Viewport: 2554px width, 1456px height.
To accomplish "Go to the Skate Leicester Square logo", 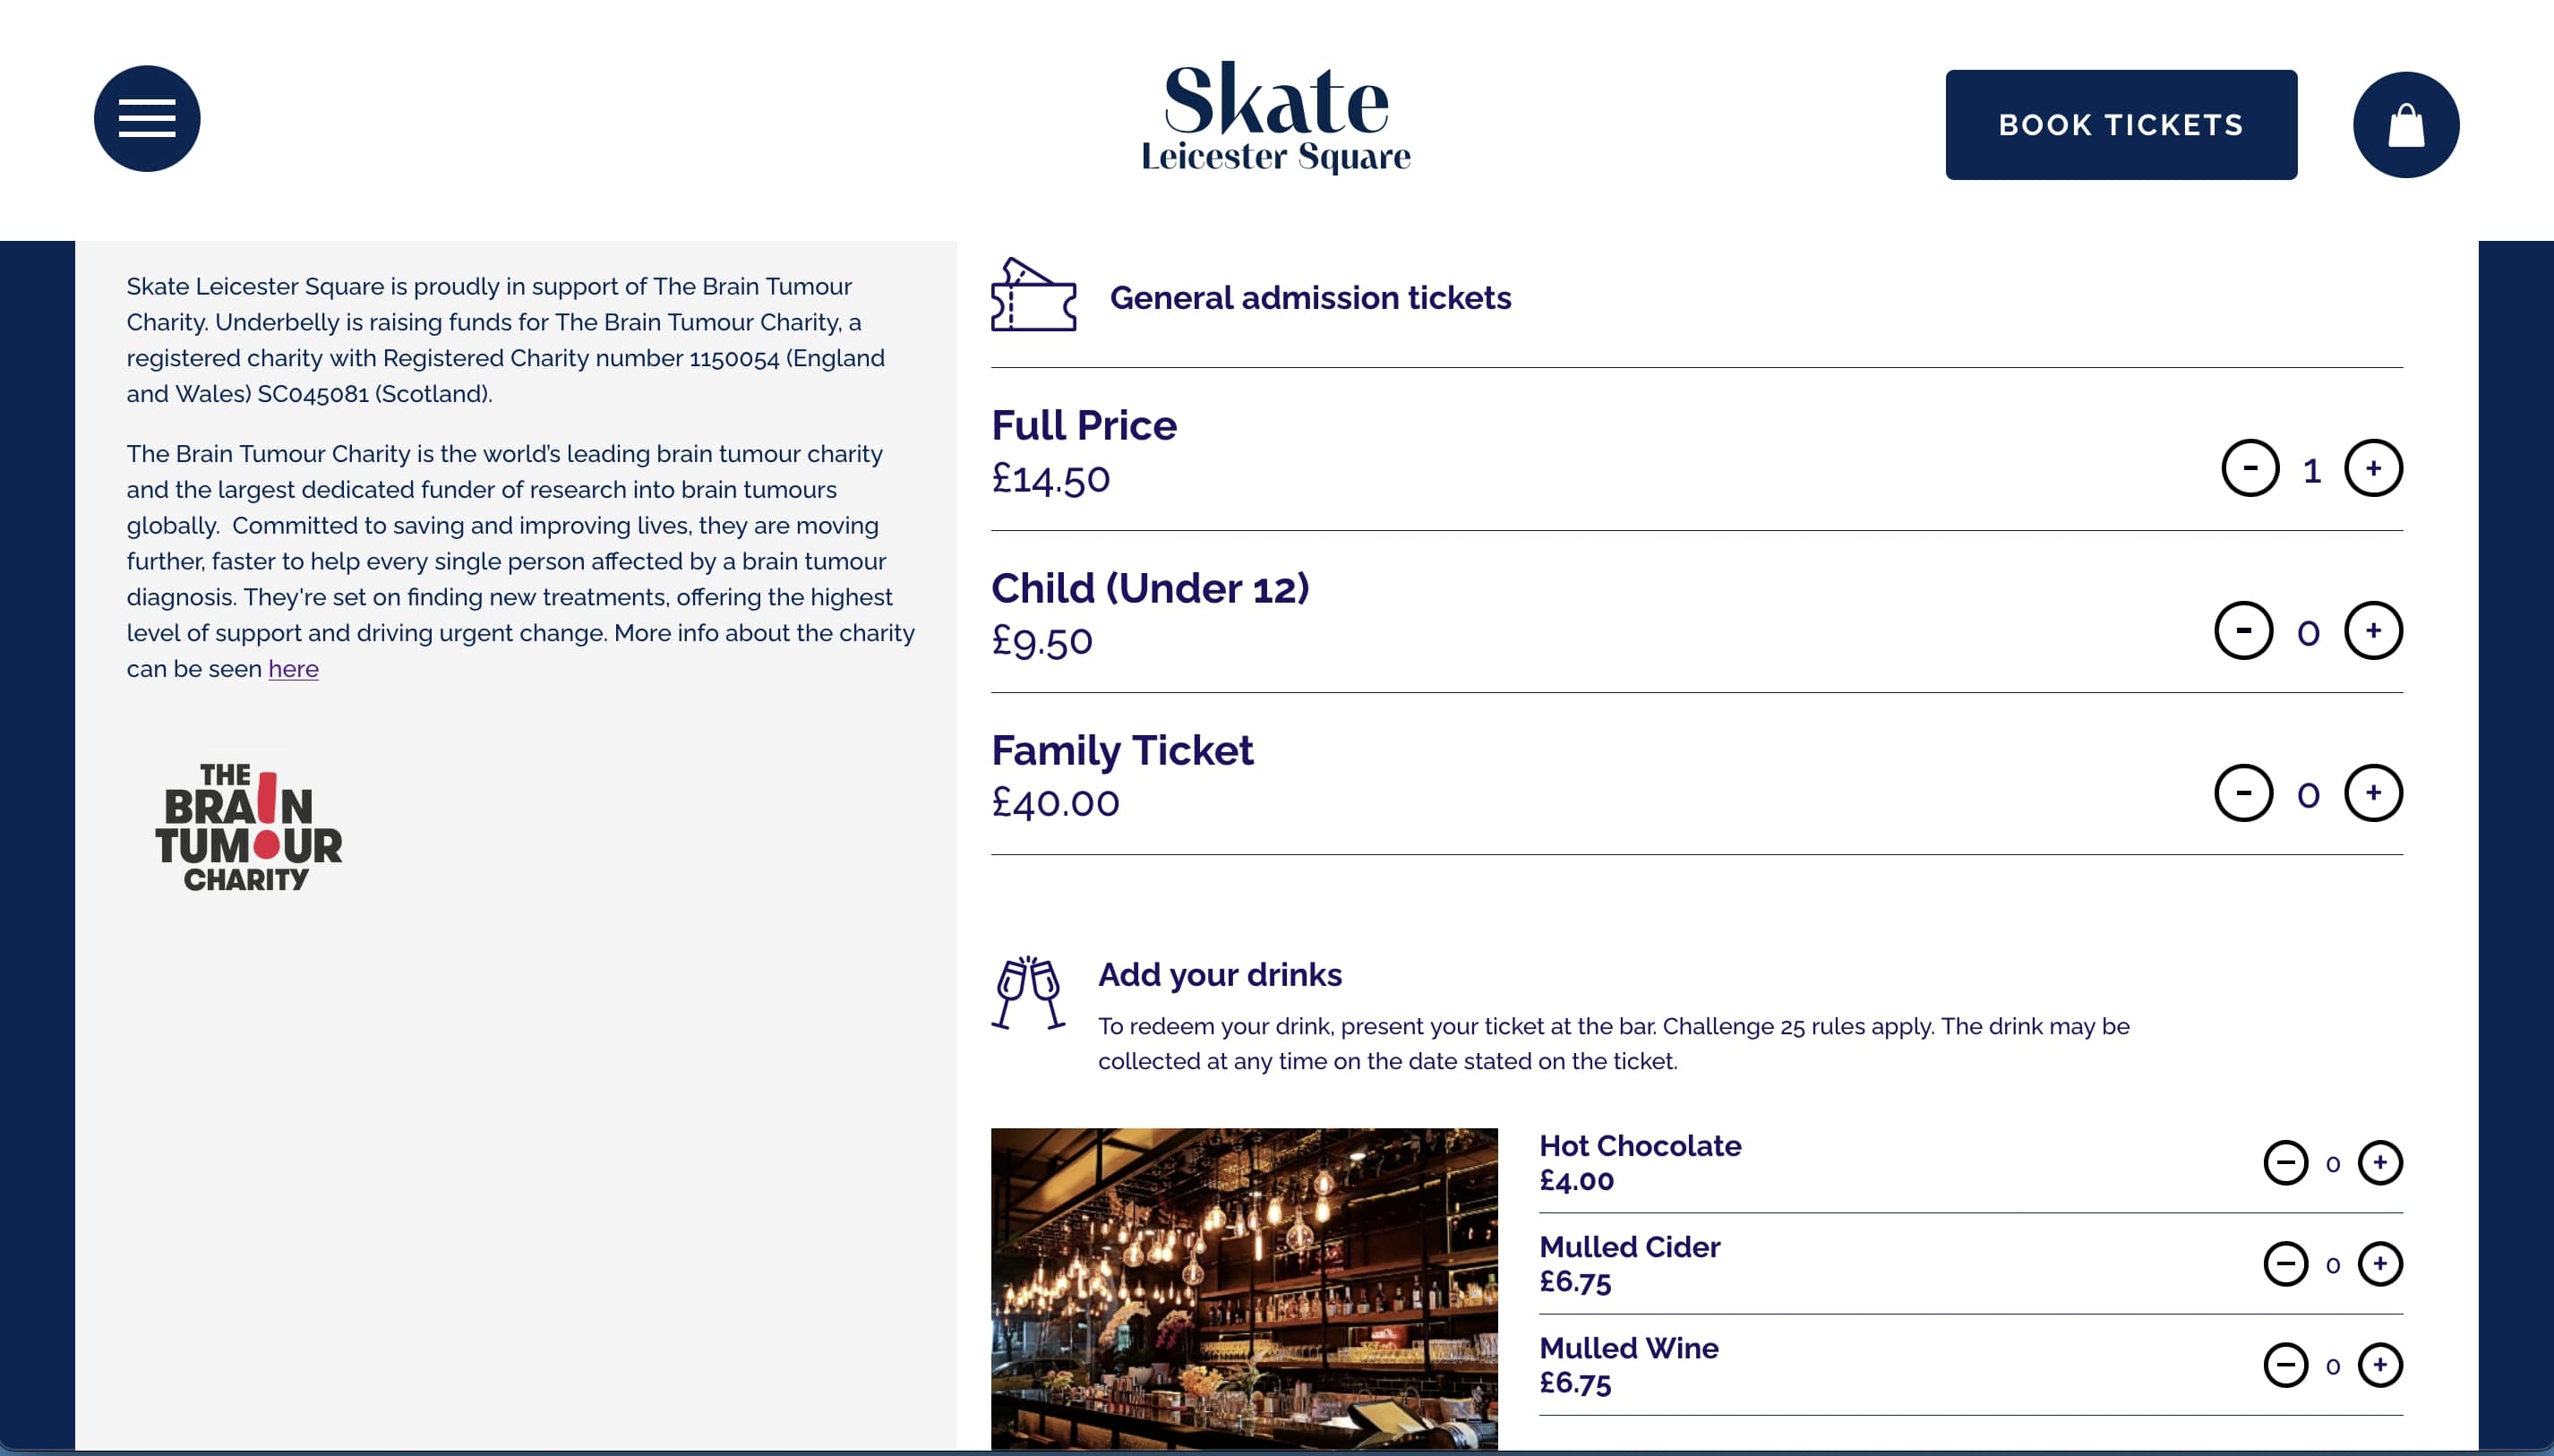I will [x=1276, y=117].
